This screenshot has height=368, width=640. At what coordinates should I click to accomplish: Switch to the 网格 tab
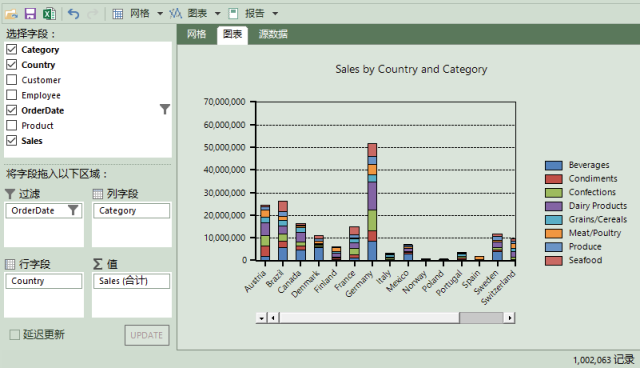196,34
